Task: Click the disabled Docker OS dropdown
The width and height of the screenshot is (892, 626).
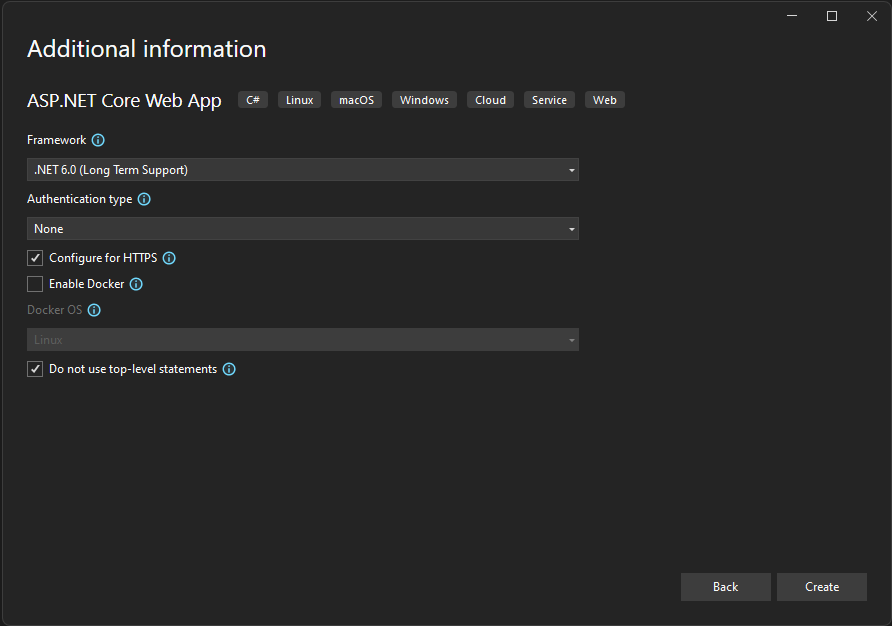Action: pyautogui.click(x=302, y=340)
